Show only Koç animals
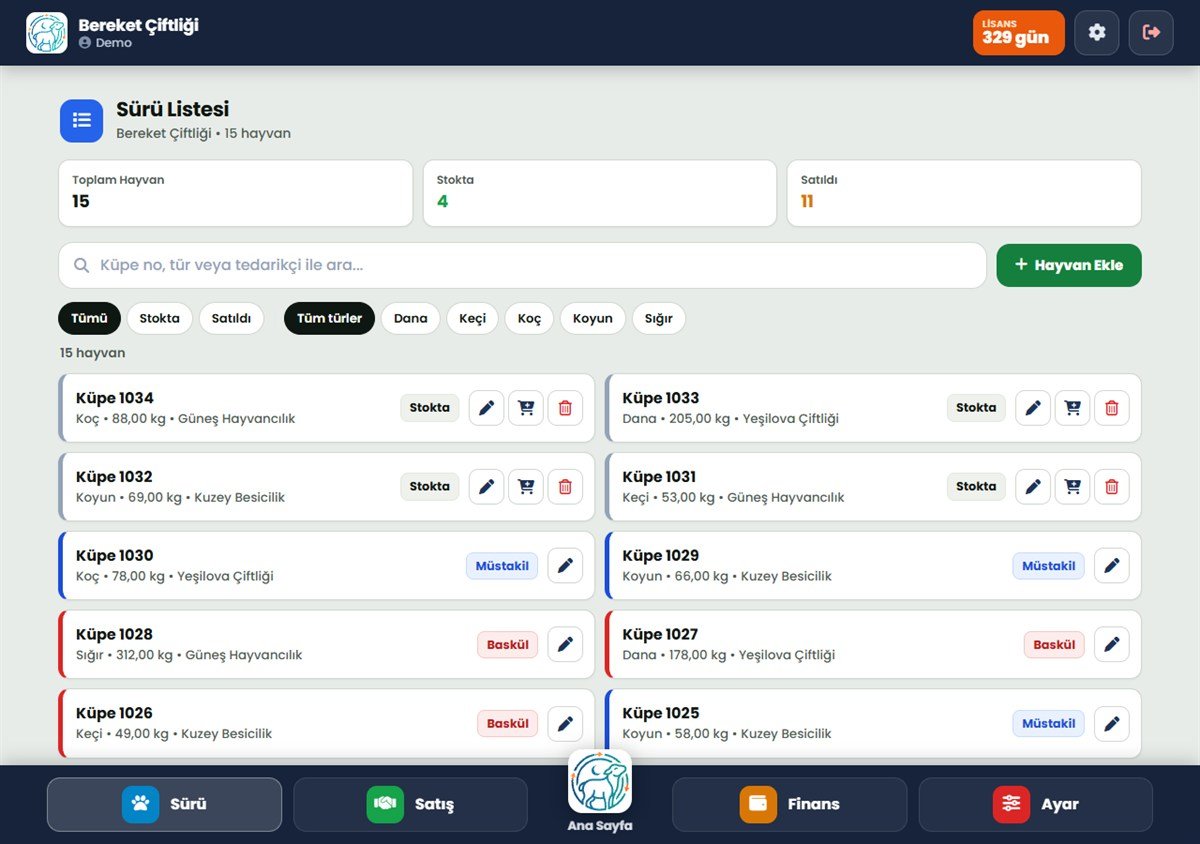 529,318
